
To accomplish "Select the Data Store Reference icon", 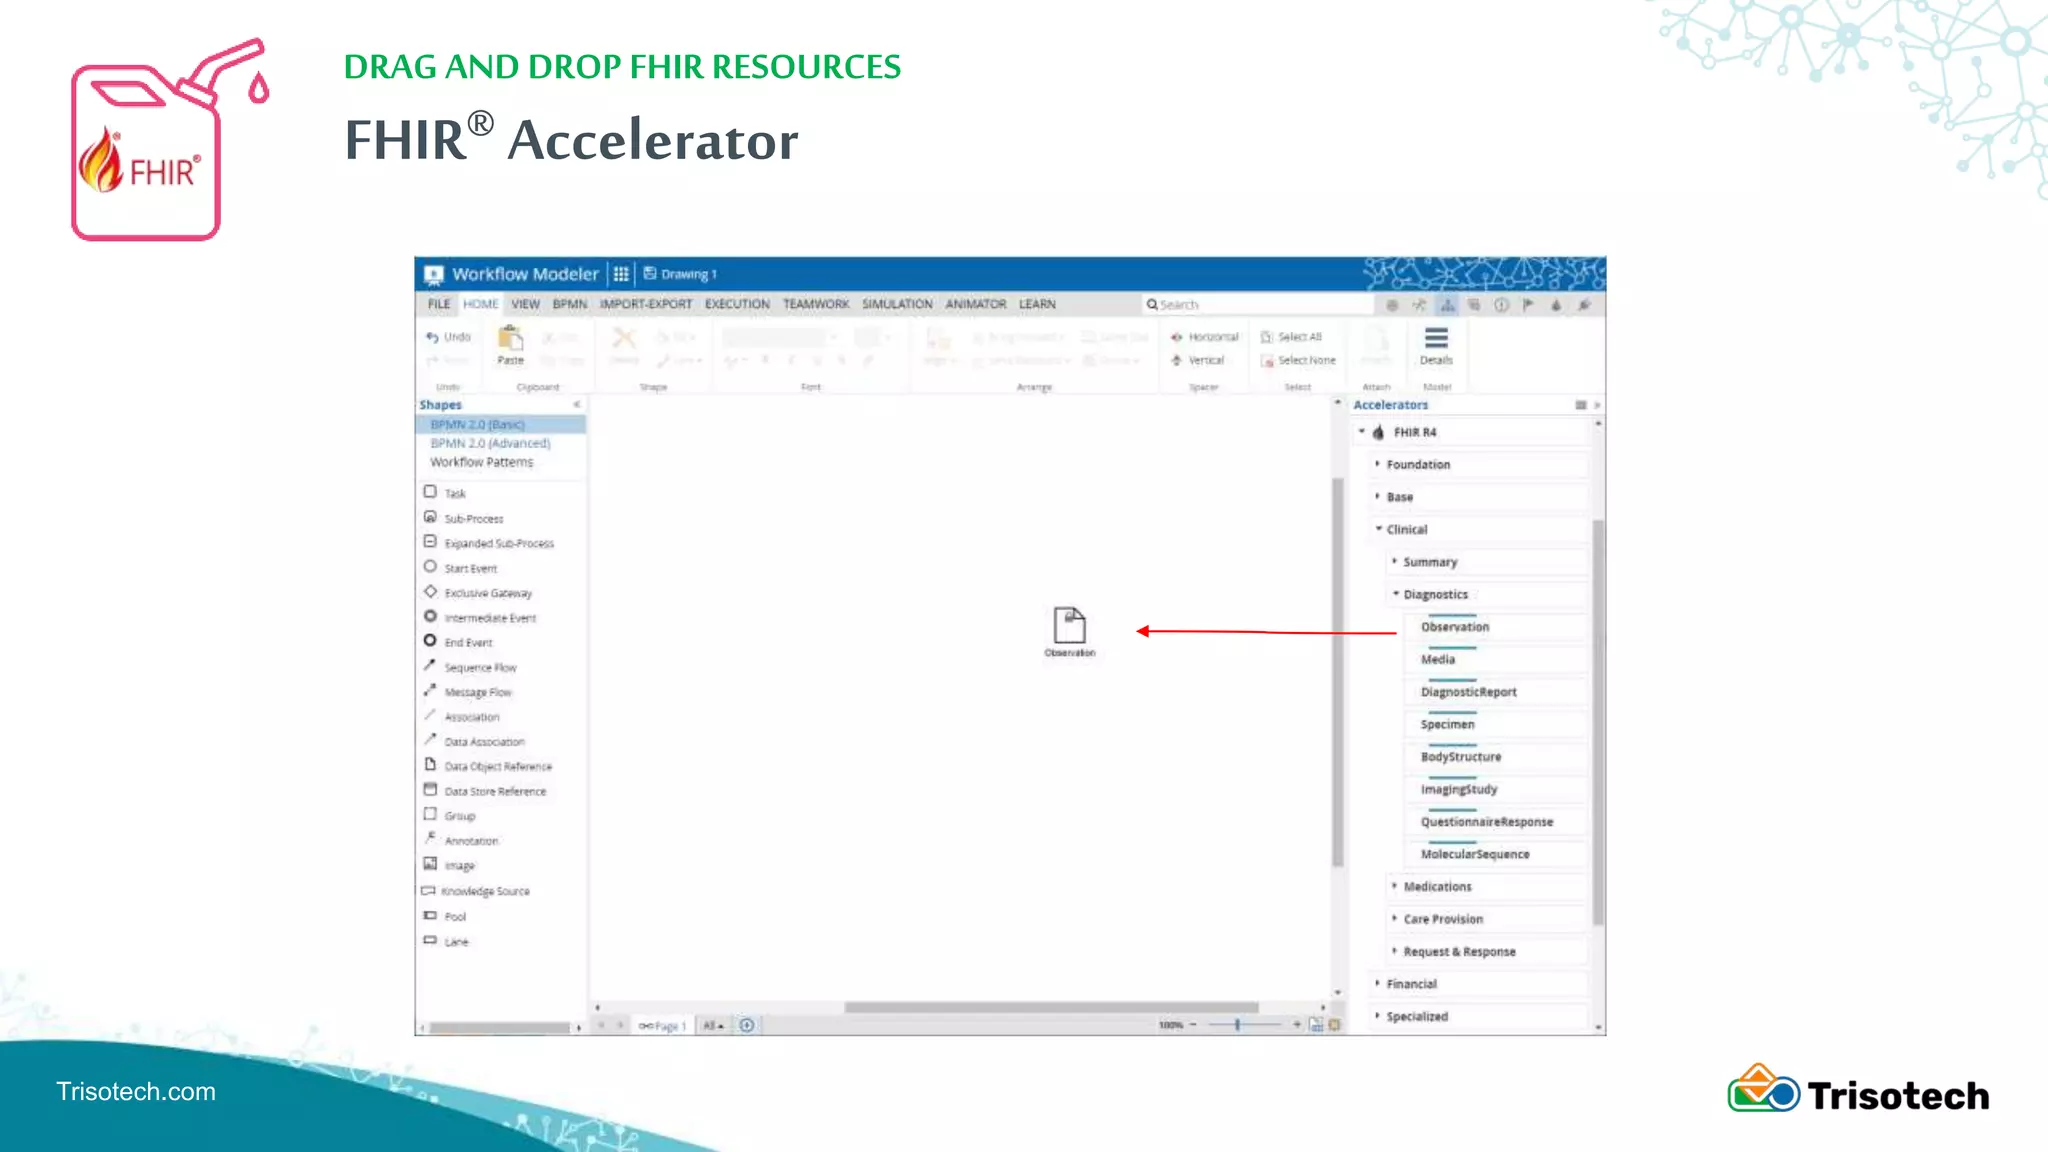I will pos(430,790).
